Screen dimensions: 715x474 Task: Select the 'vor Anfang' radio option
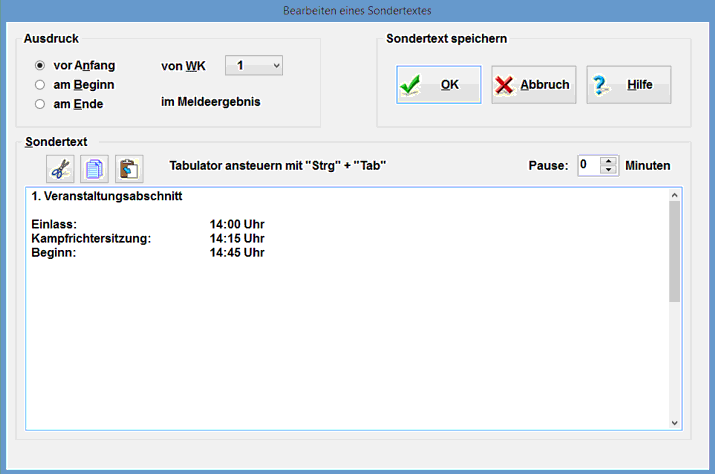(x=40, y=66)
